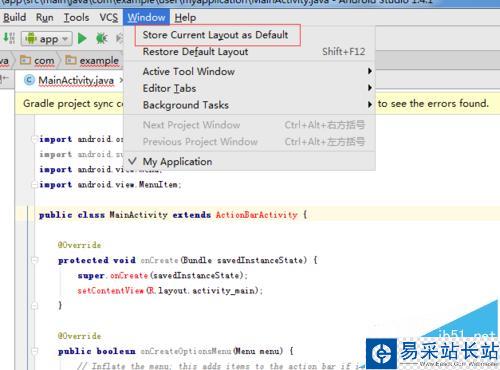Click the 'super.onCreate' line in code
Screen dimensions: 500x370
pyautogui.click(x=163, y=276)
